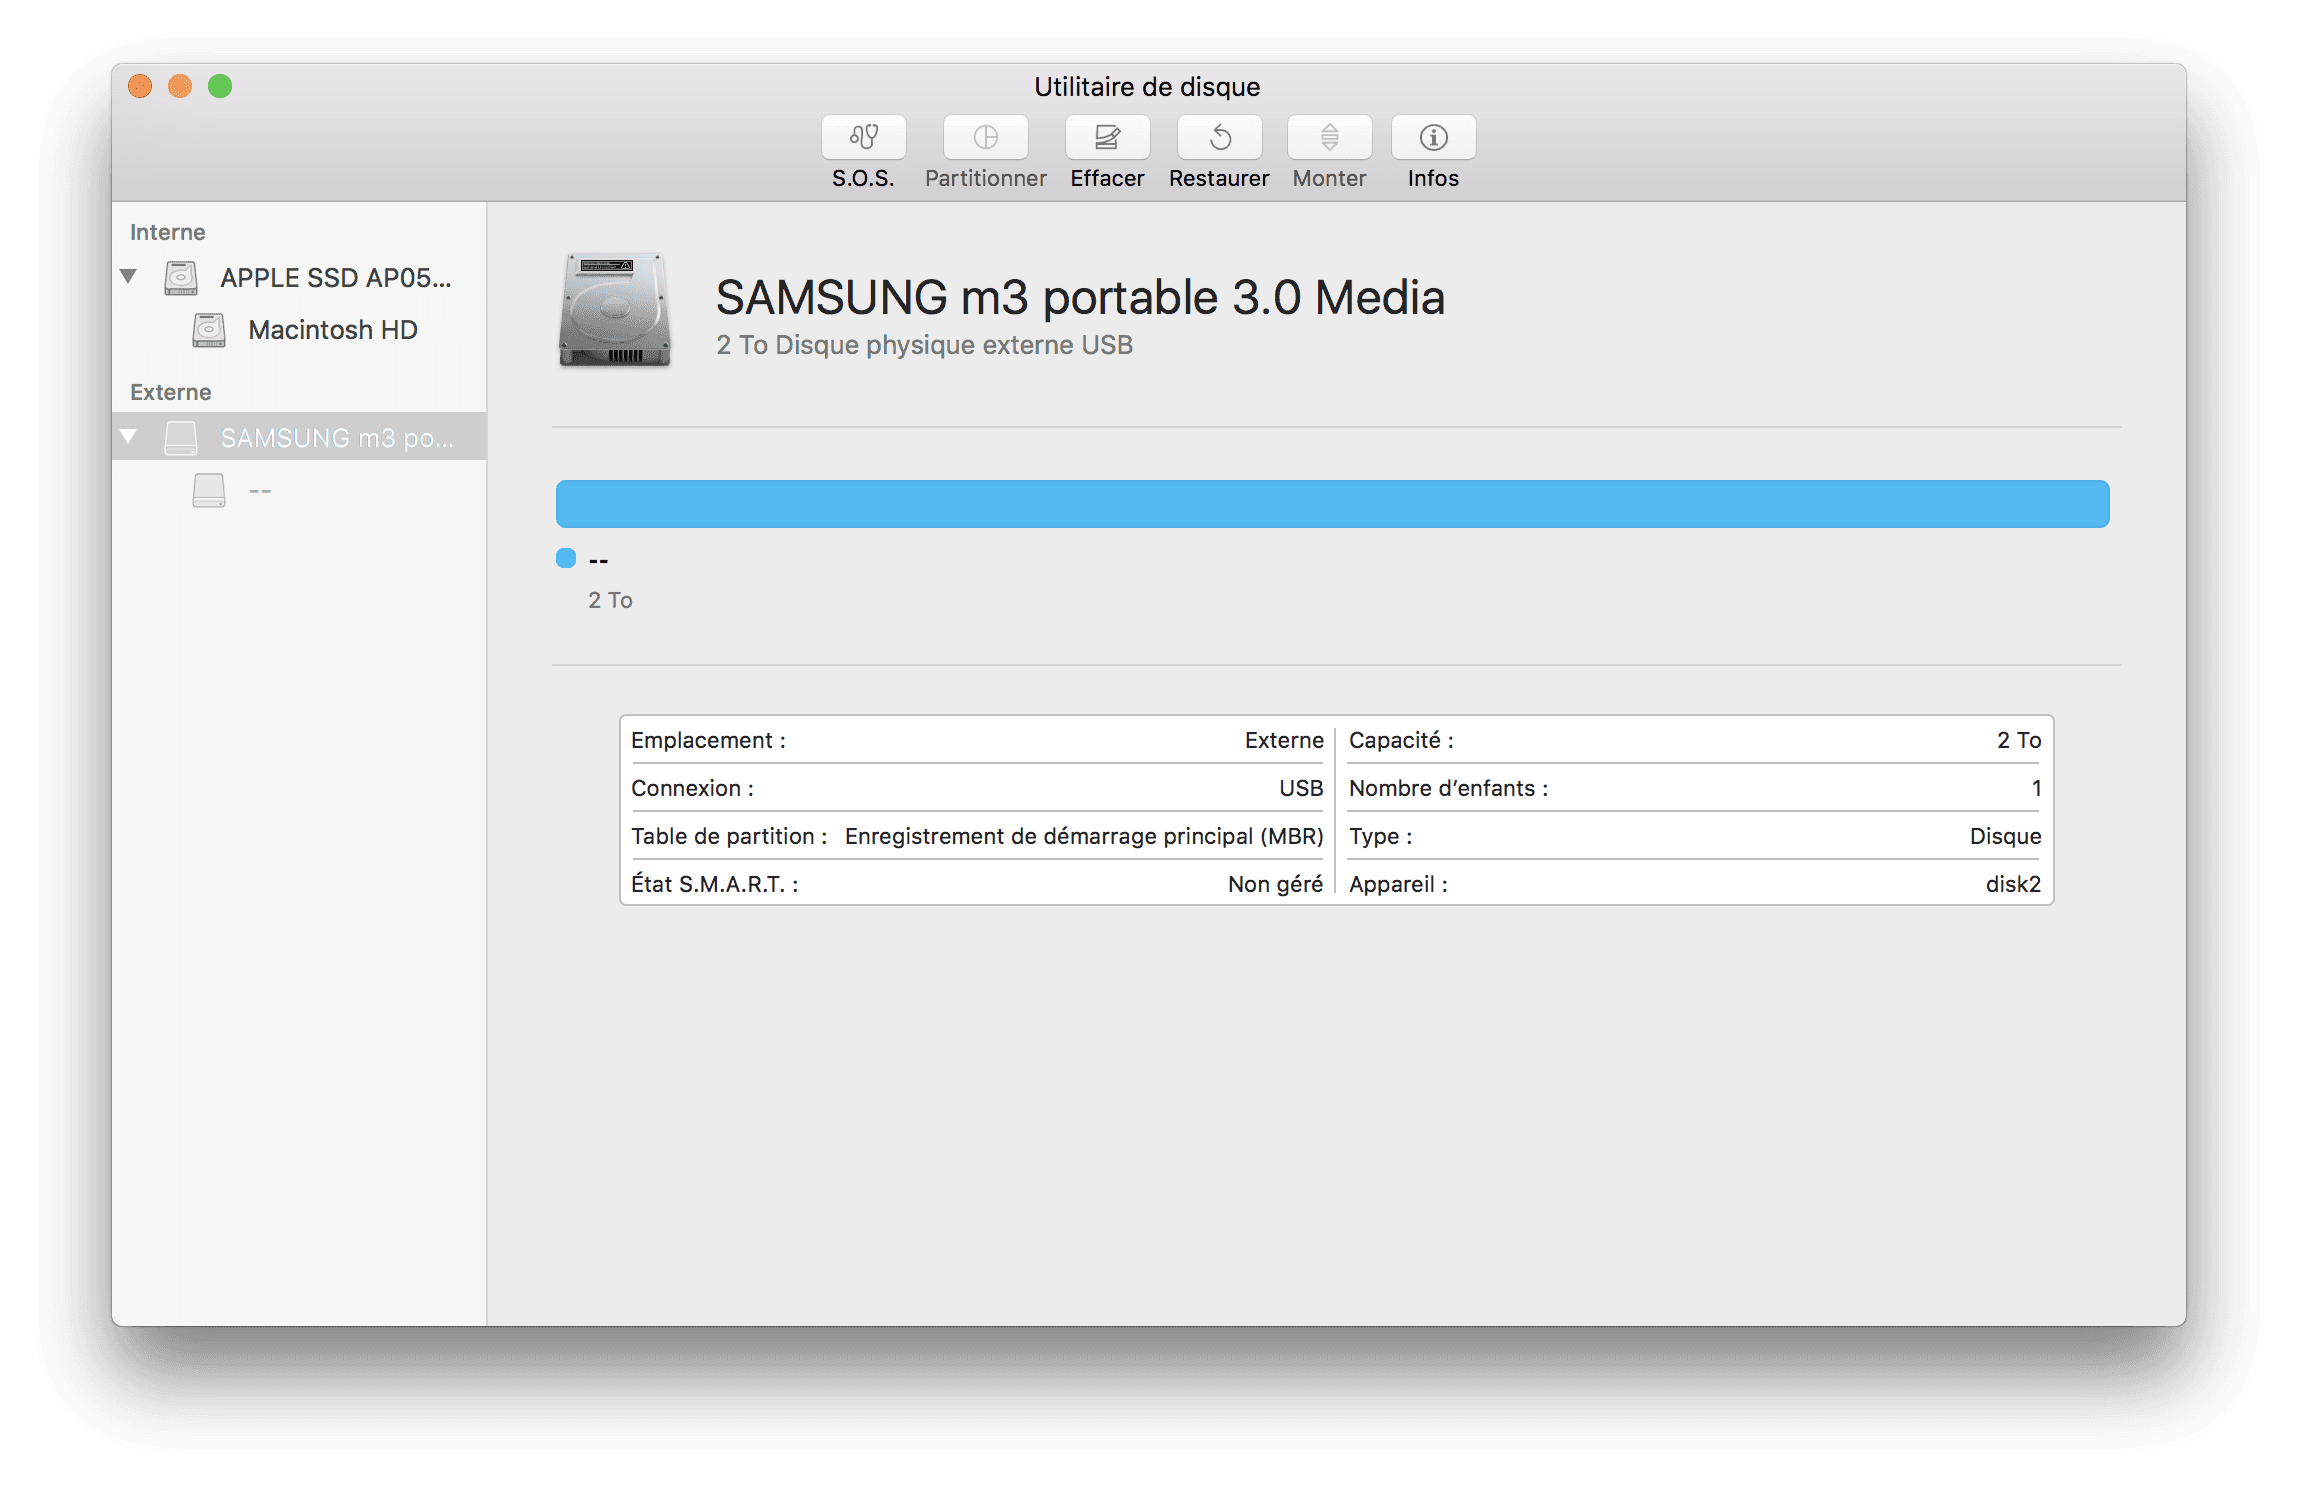Click '2 To Disque physique externe USB' subtitle
Image resolution: width=2298 pixels, height=1486 pixels.
coord(924,345)
